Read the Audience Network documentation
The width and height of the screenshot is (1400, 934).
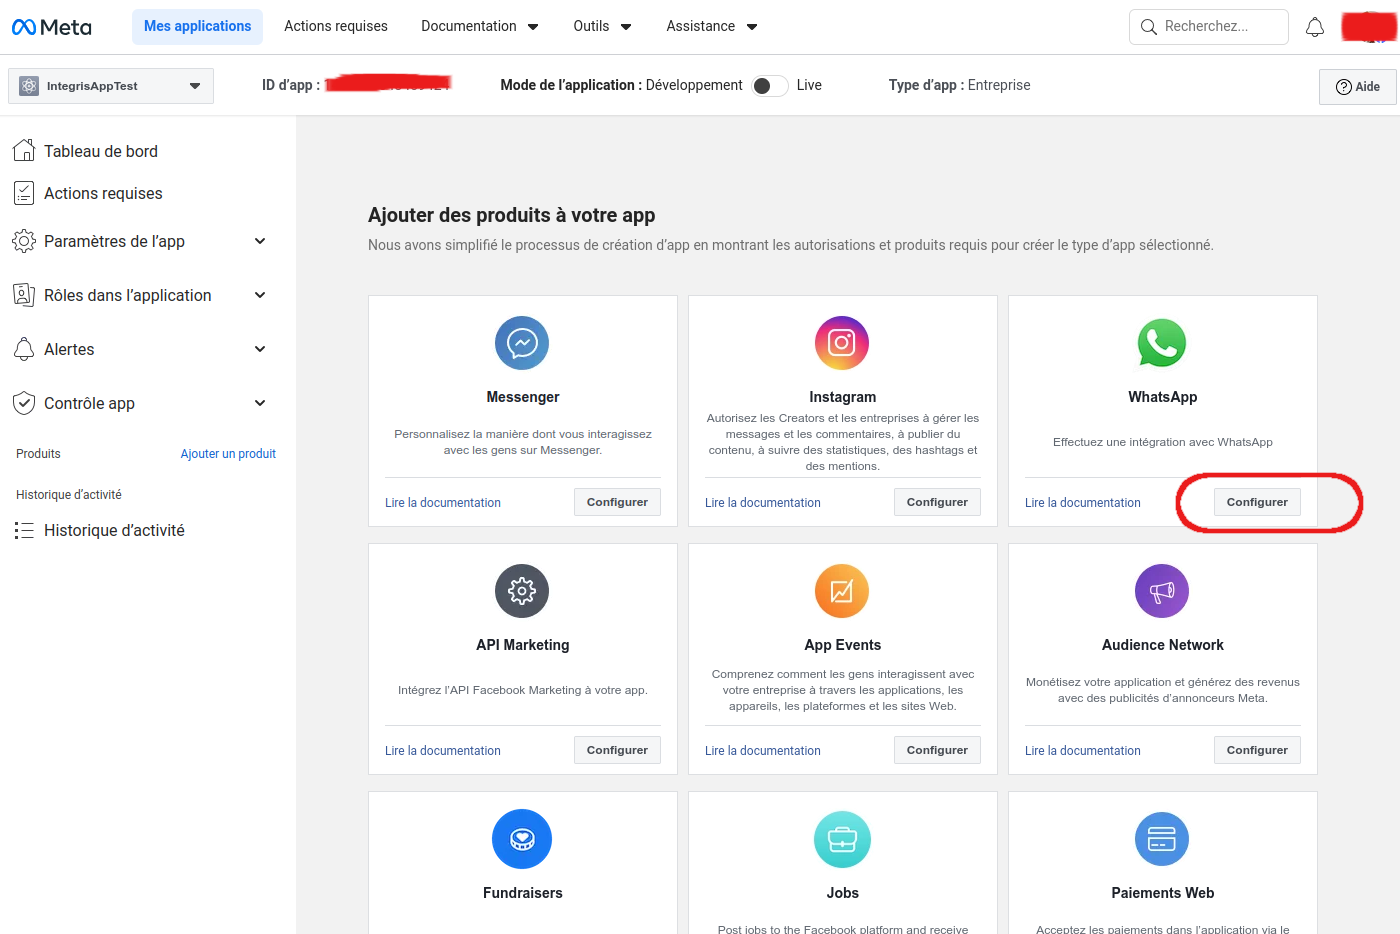click(1083, 751)
